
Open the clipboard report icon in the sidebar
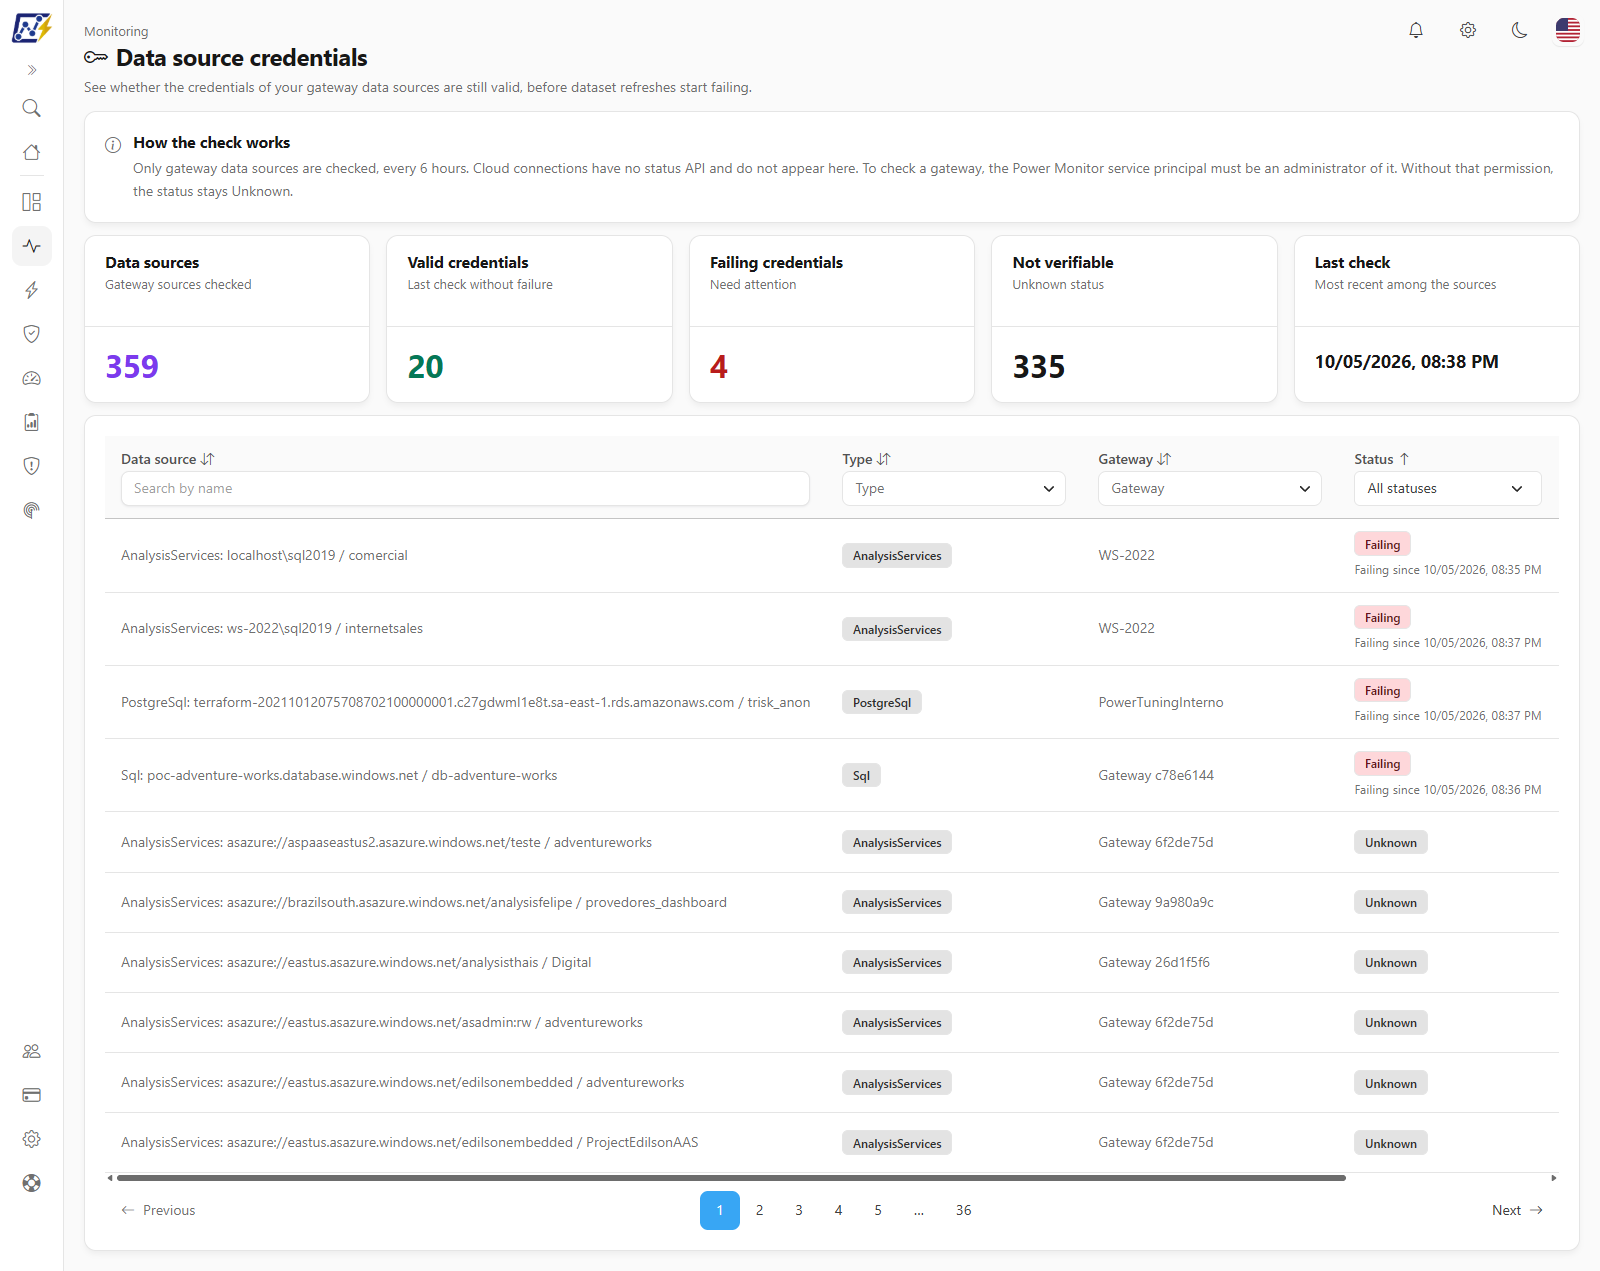(32, 422)
